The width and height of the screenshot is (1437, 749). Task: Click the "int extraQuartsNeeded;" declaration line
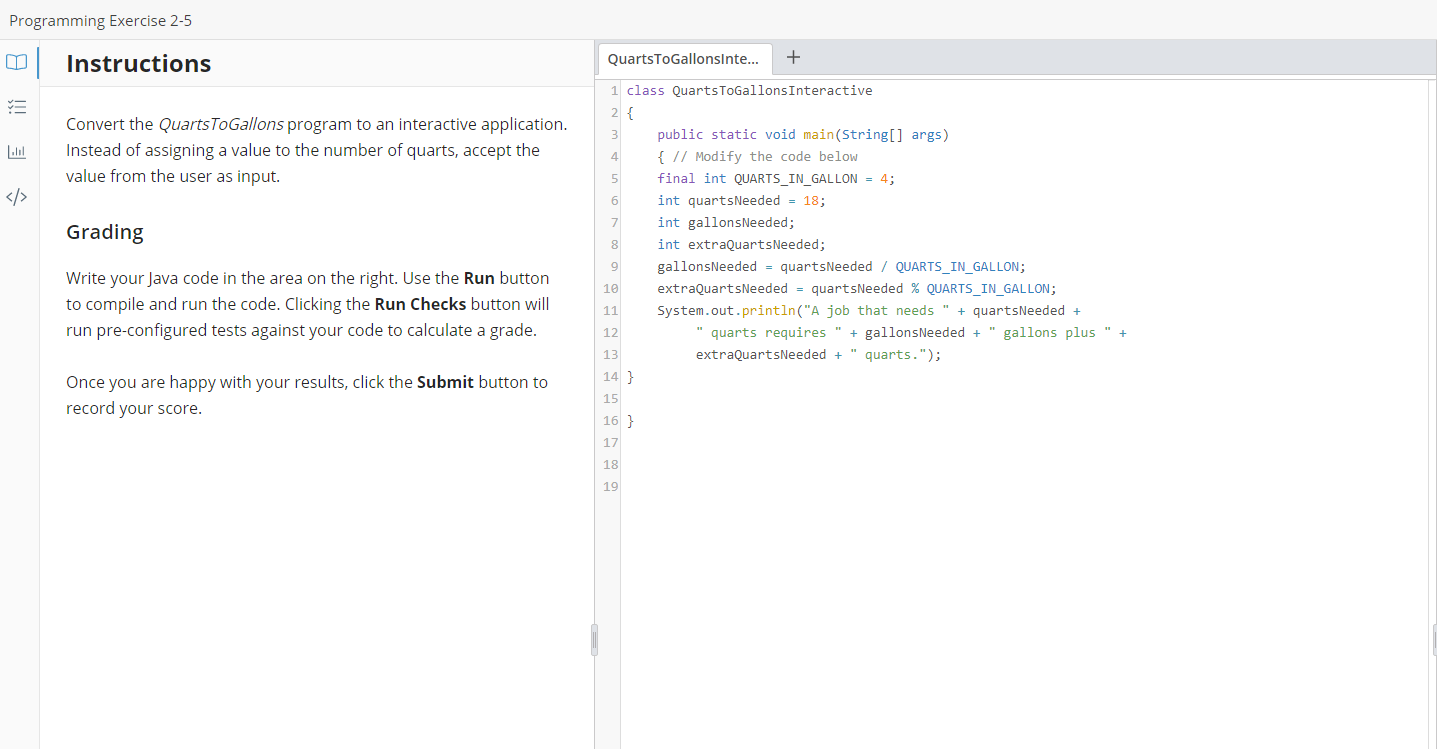click(741, 245)
